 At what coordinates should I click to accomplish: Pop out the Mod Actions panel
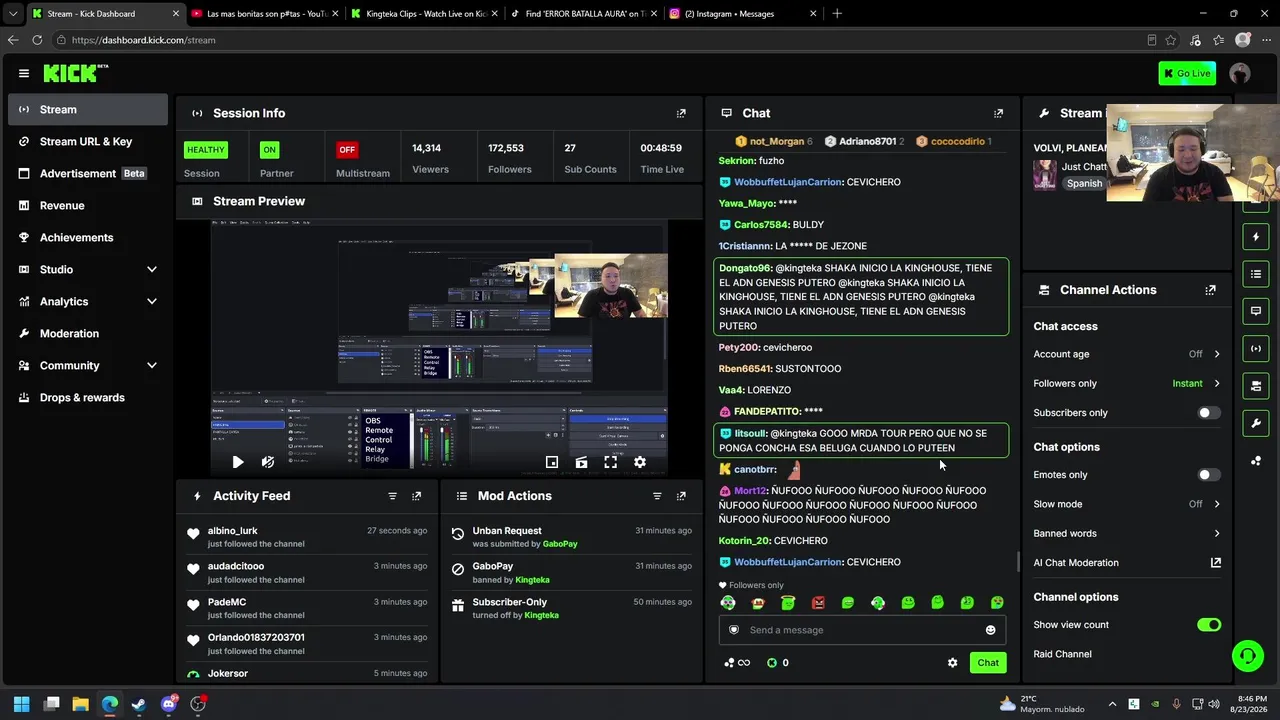click(x=681, y=496)
